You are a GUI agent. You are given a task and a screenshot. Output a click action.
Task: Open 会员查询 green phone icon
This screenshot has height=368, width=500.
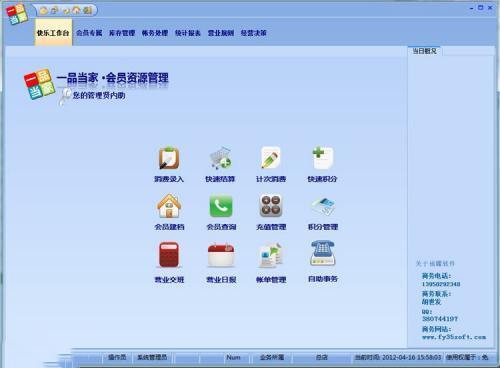[x=221, y=206]
